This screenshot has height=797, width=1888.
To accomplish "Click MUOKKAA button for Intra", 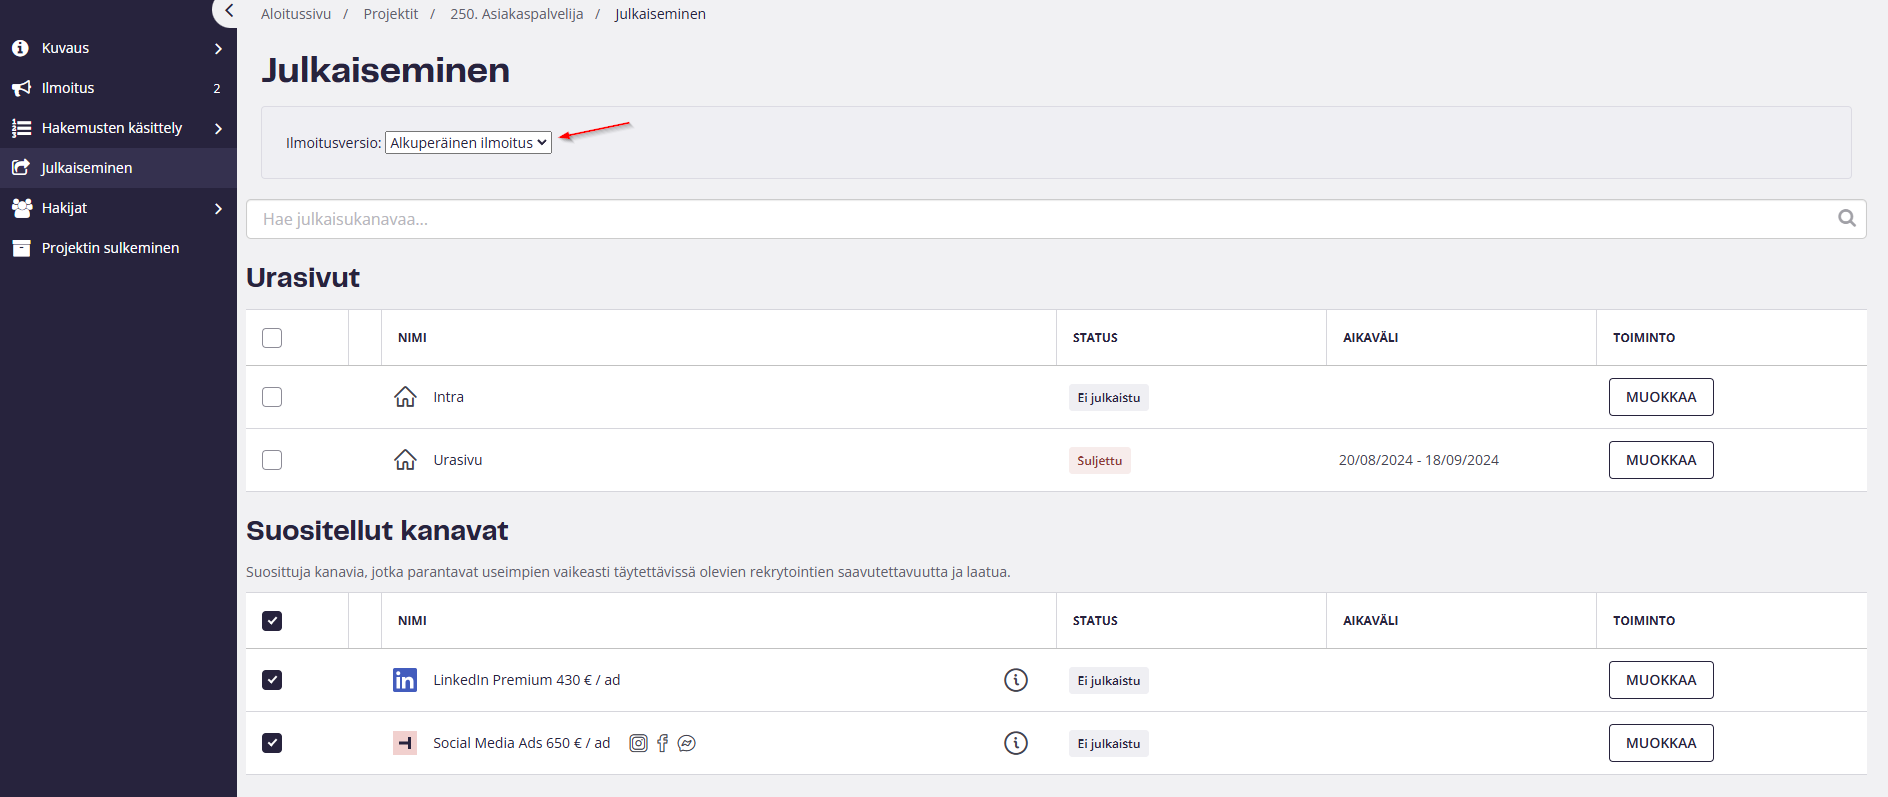I will [1661, 397].
